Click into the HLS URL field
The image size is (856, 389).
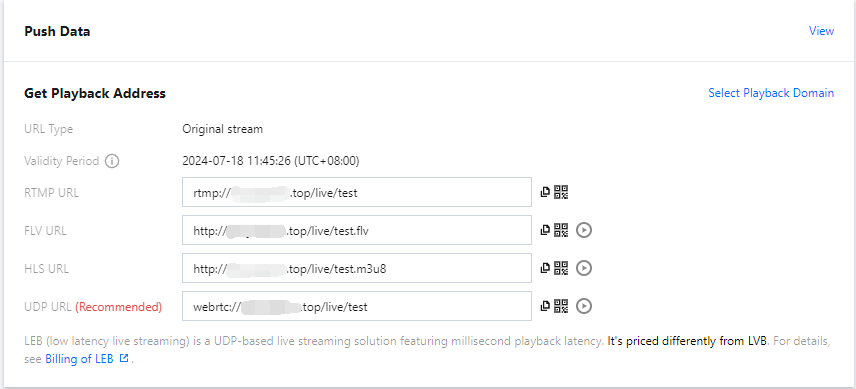click(x=357, y=268)
